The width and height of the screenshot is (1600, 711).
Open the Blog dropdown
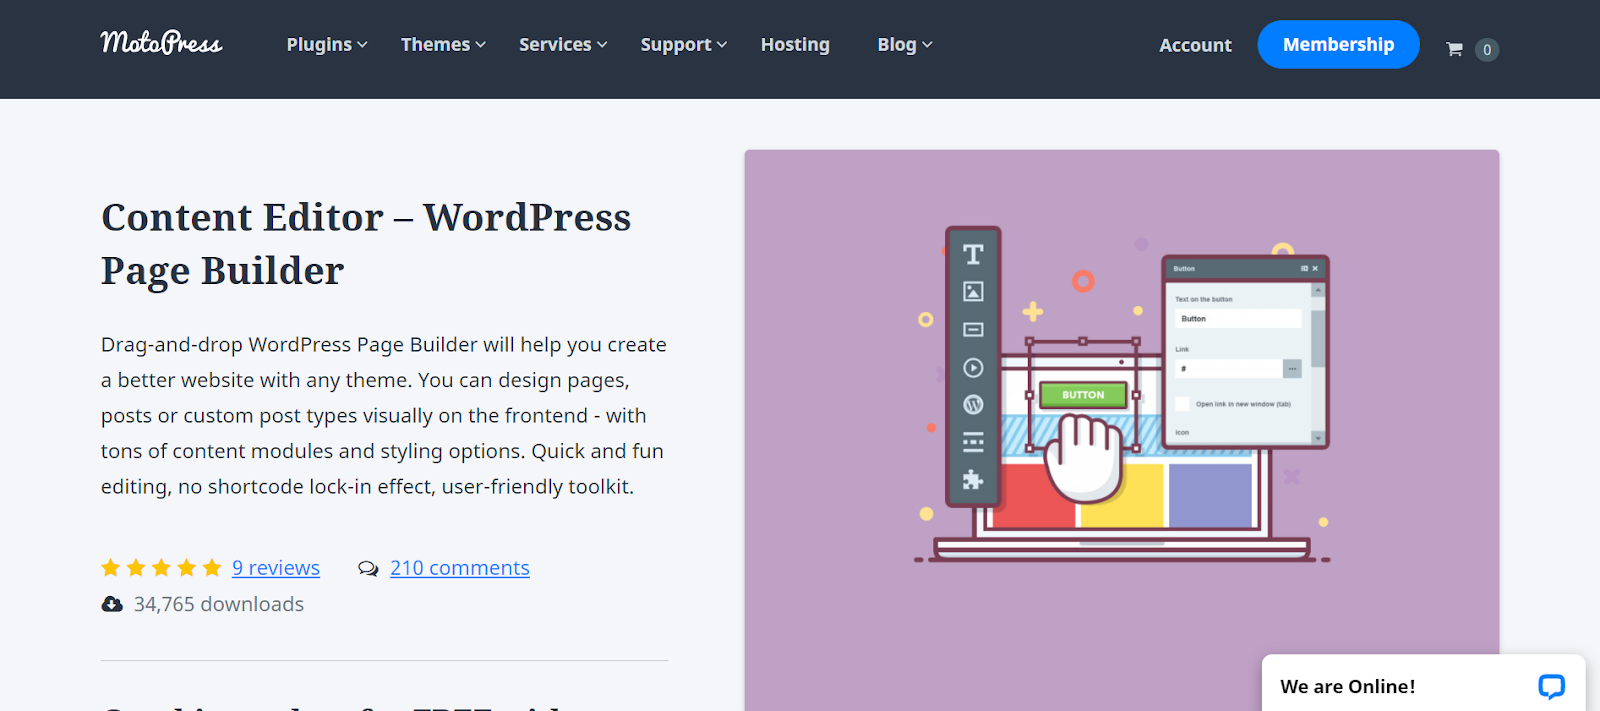click(905, 44)
